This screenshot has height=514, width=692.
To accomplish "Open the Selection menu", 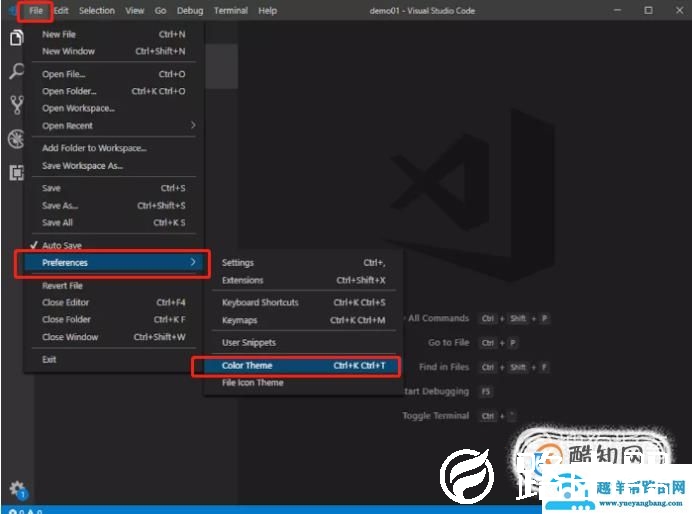I will tap(97, 11).
